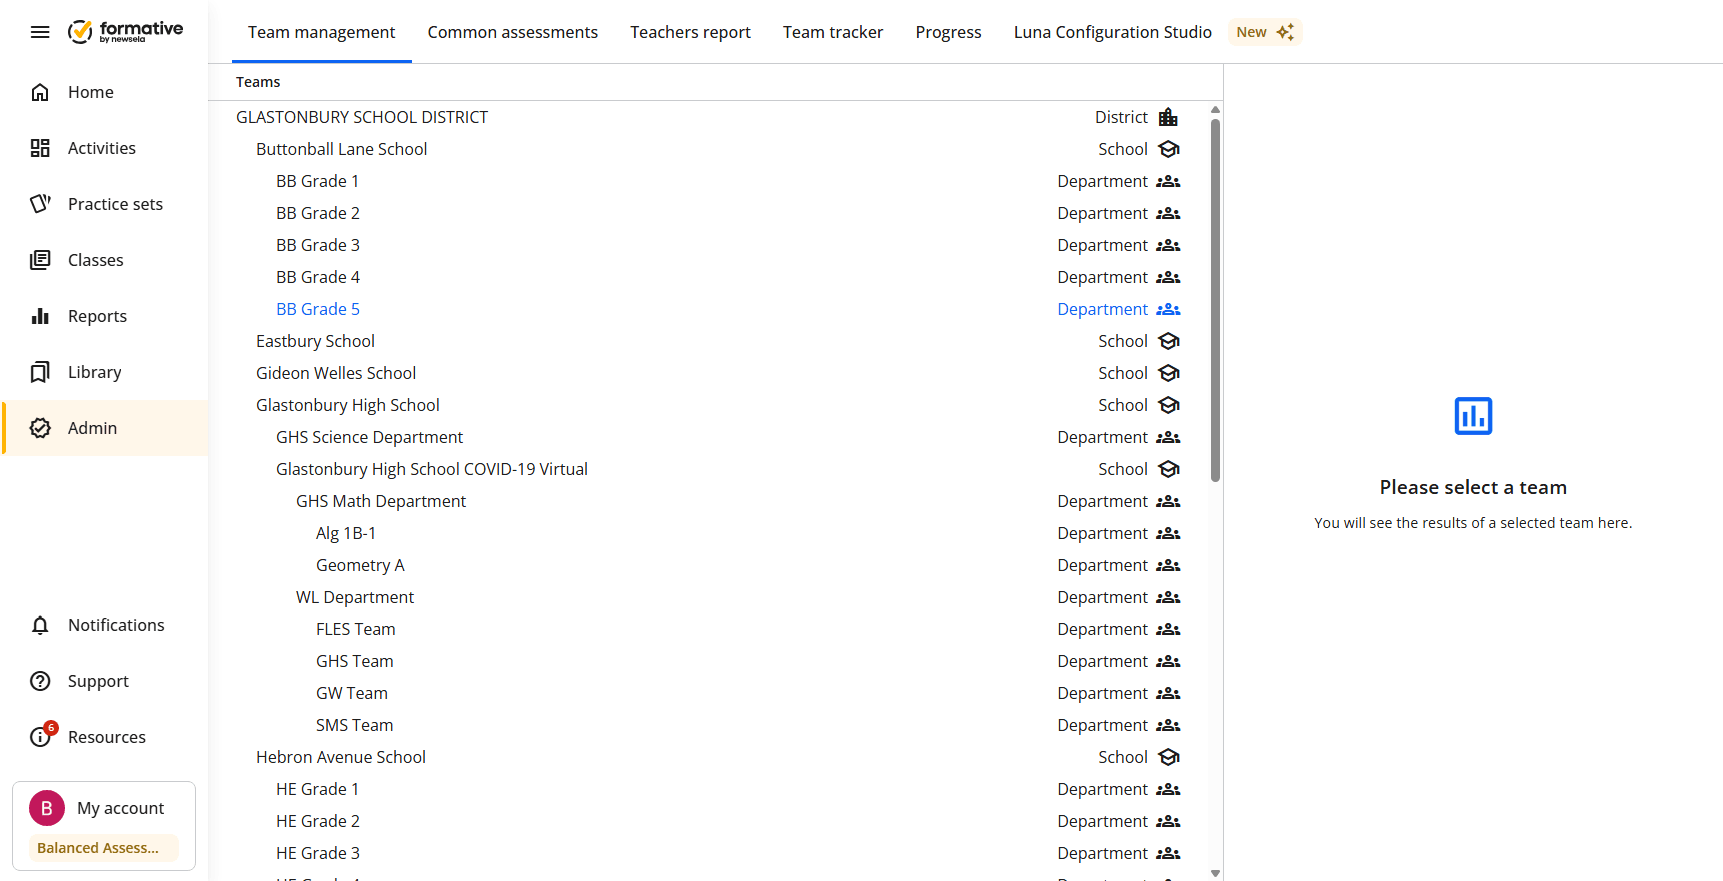Select Buttonball Lane School in tree
Image resolution: width=1723 pixels, height=881 pixels.
[x=341, y=149]
